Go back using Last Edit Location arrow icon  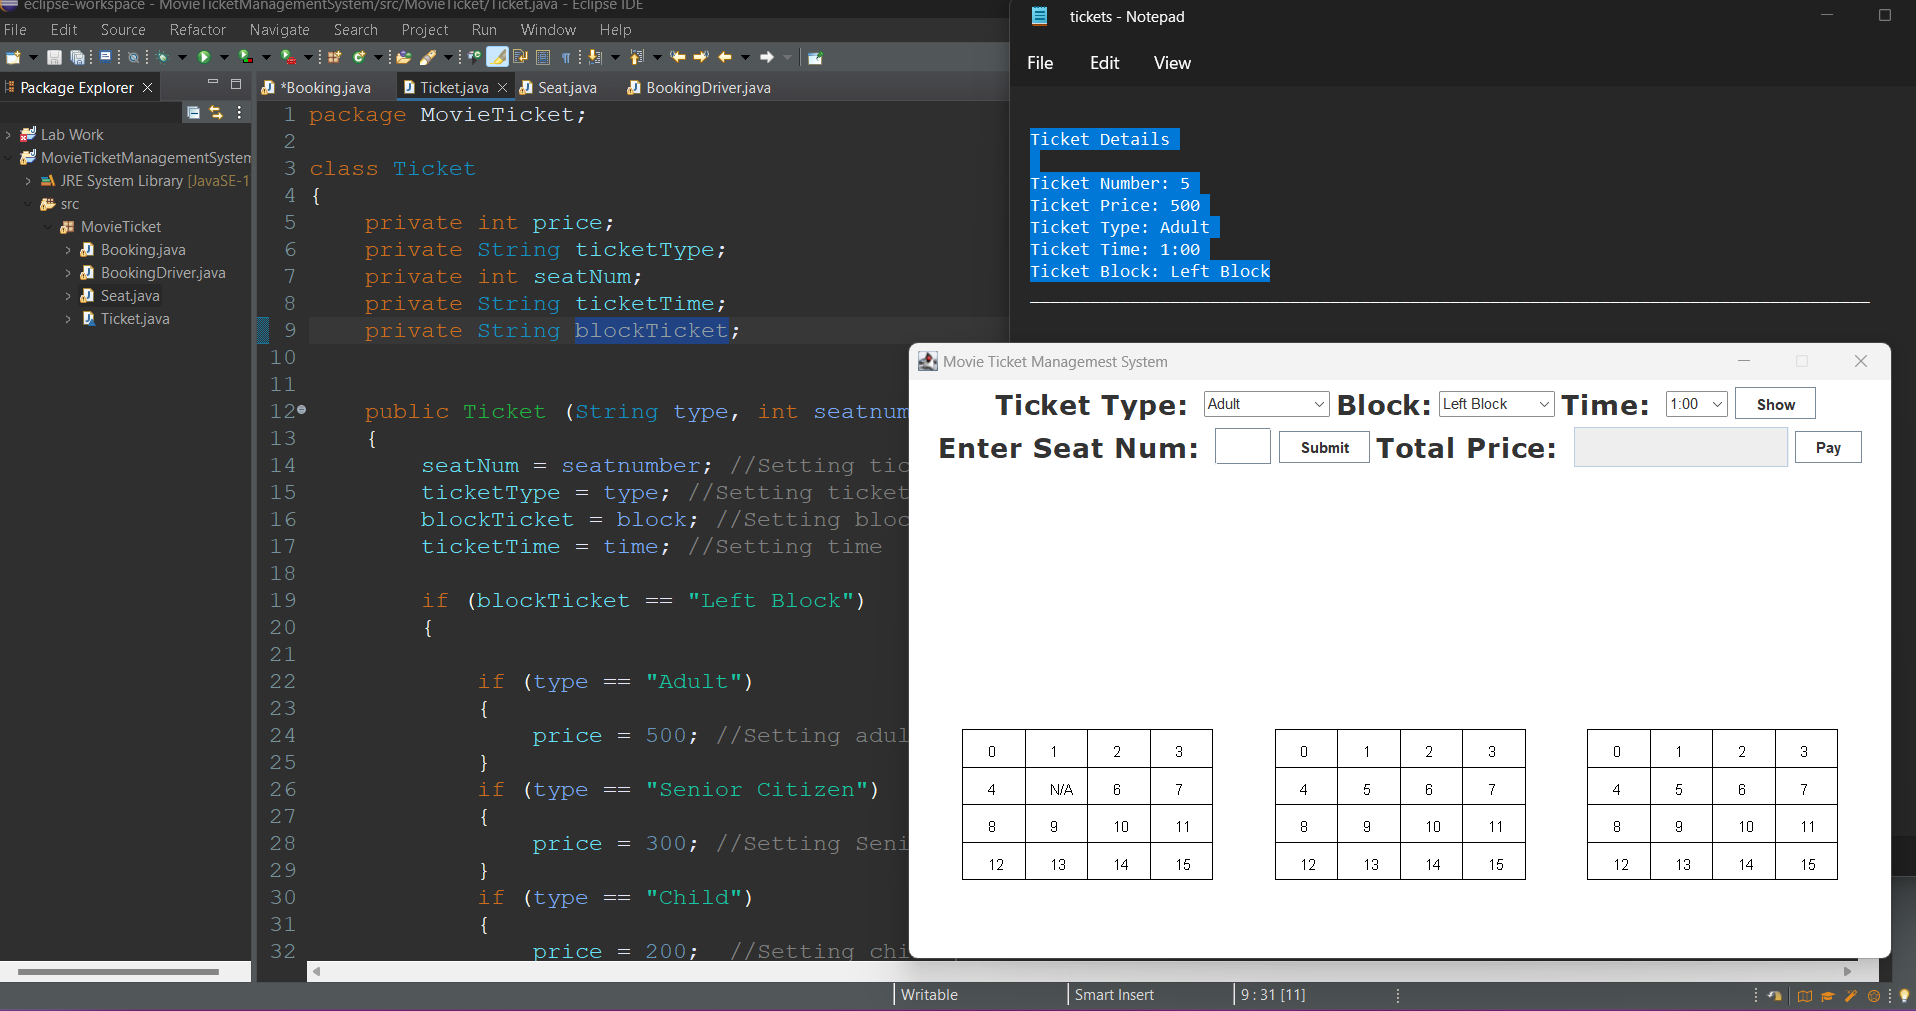pyautogui.click(x=676, y=57)
